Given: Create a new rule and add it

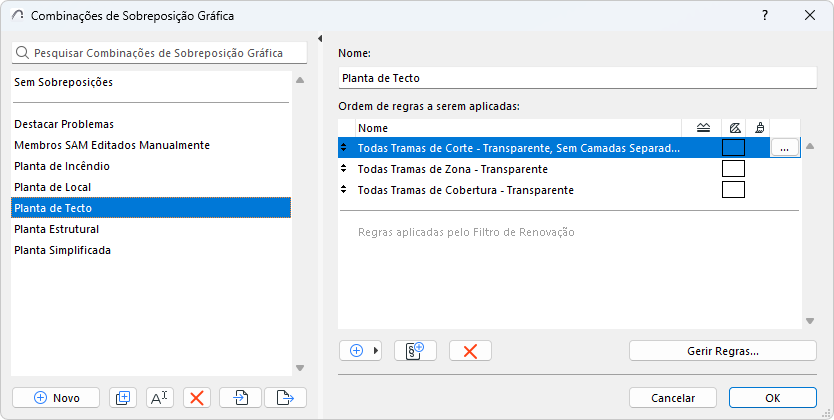Looking at the screenshot, I should pyautogui.click(x=415, y=350).
